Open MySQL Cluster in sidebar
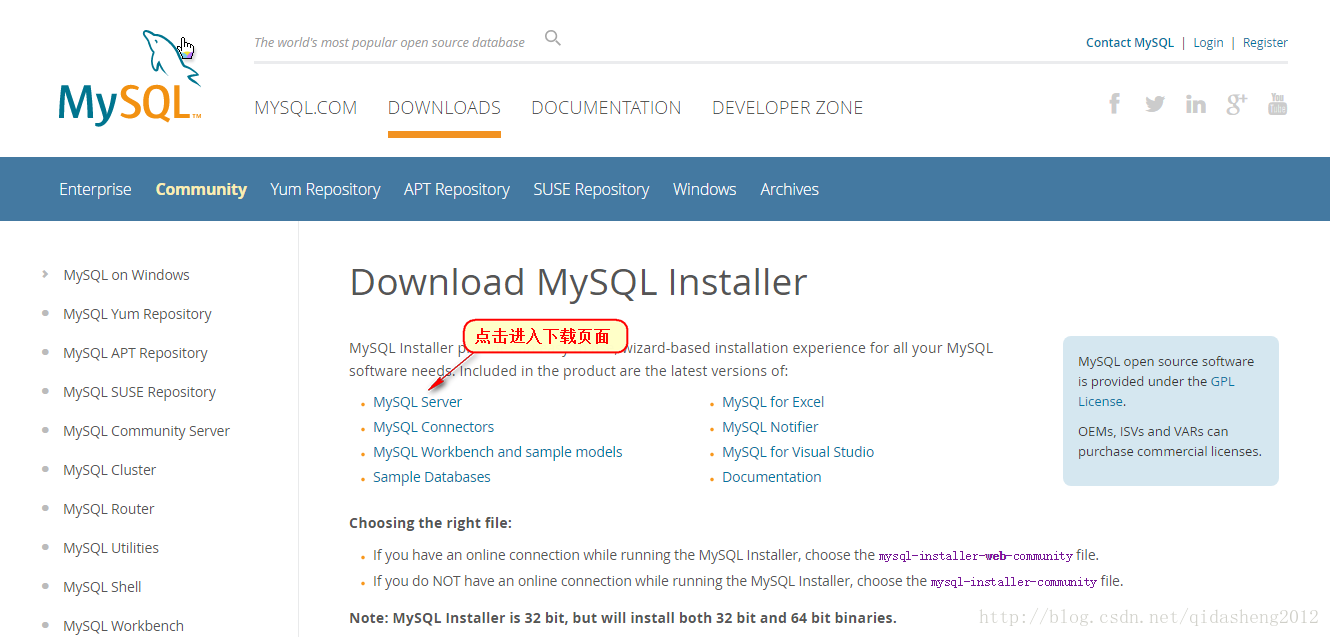 109,470
